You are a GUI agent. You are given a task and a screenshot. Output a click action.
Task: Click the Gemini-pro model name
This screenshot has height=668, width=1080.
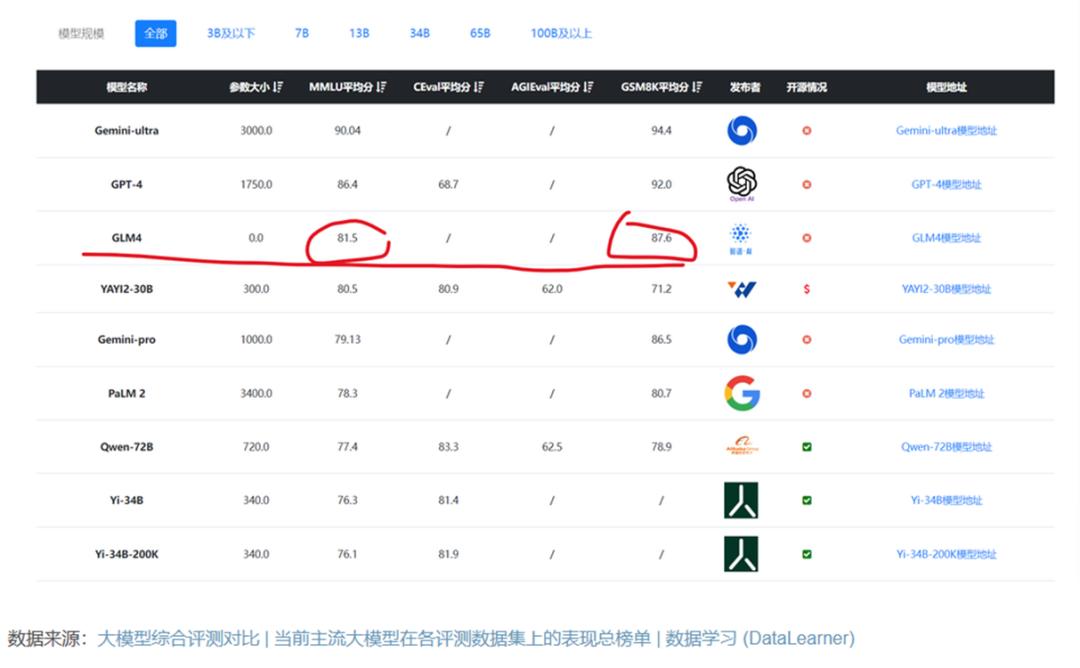coord(127,340)
